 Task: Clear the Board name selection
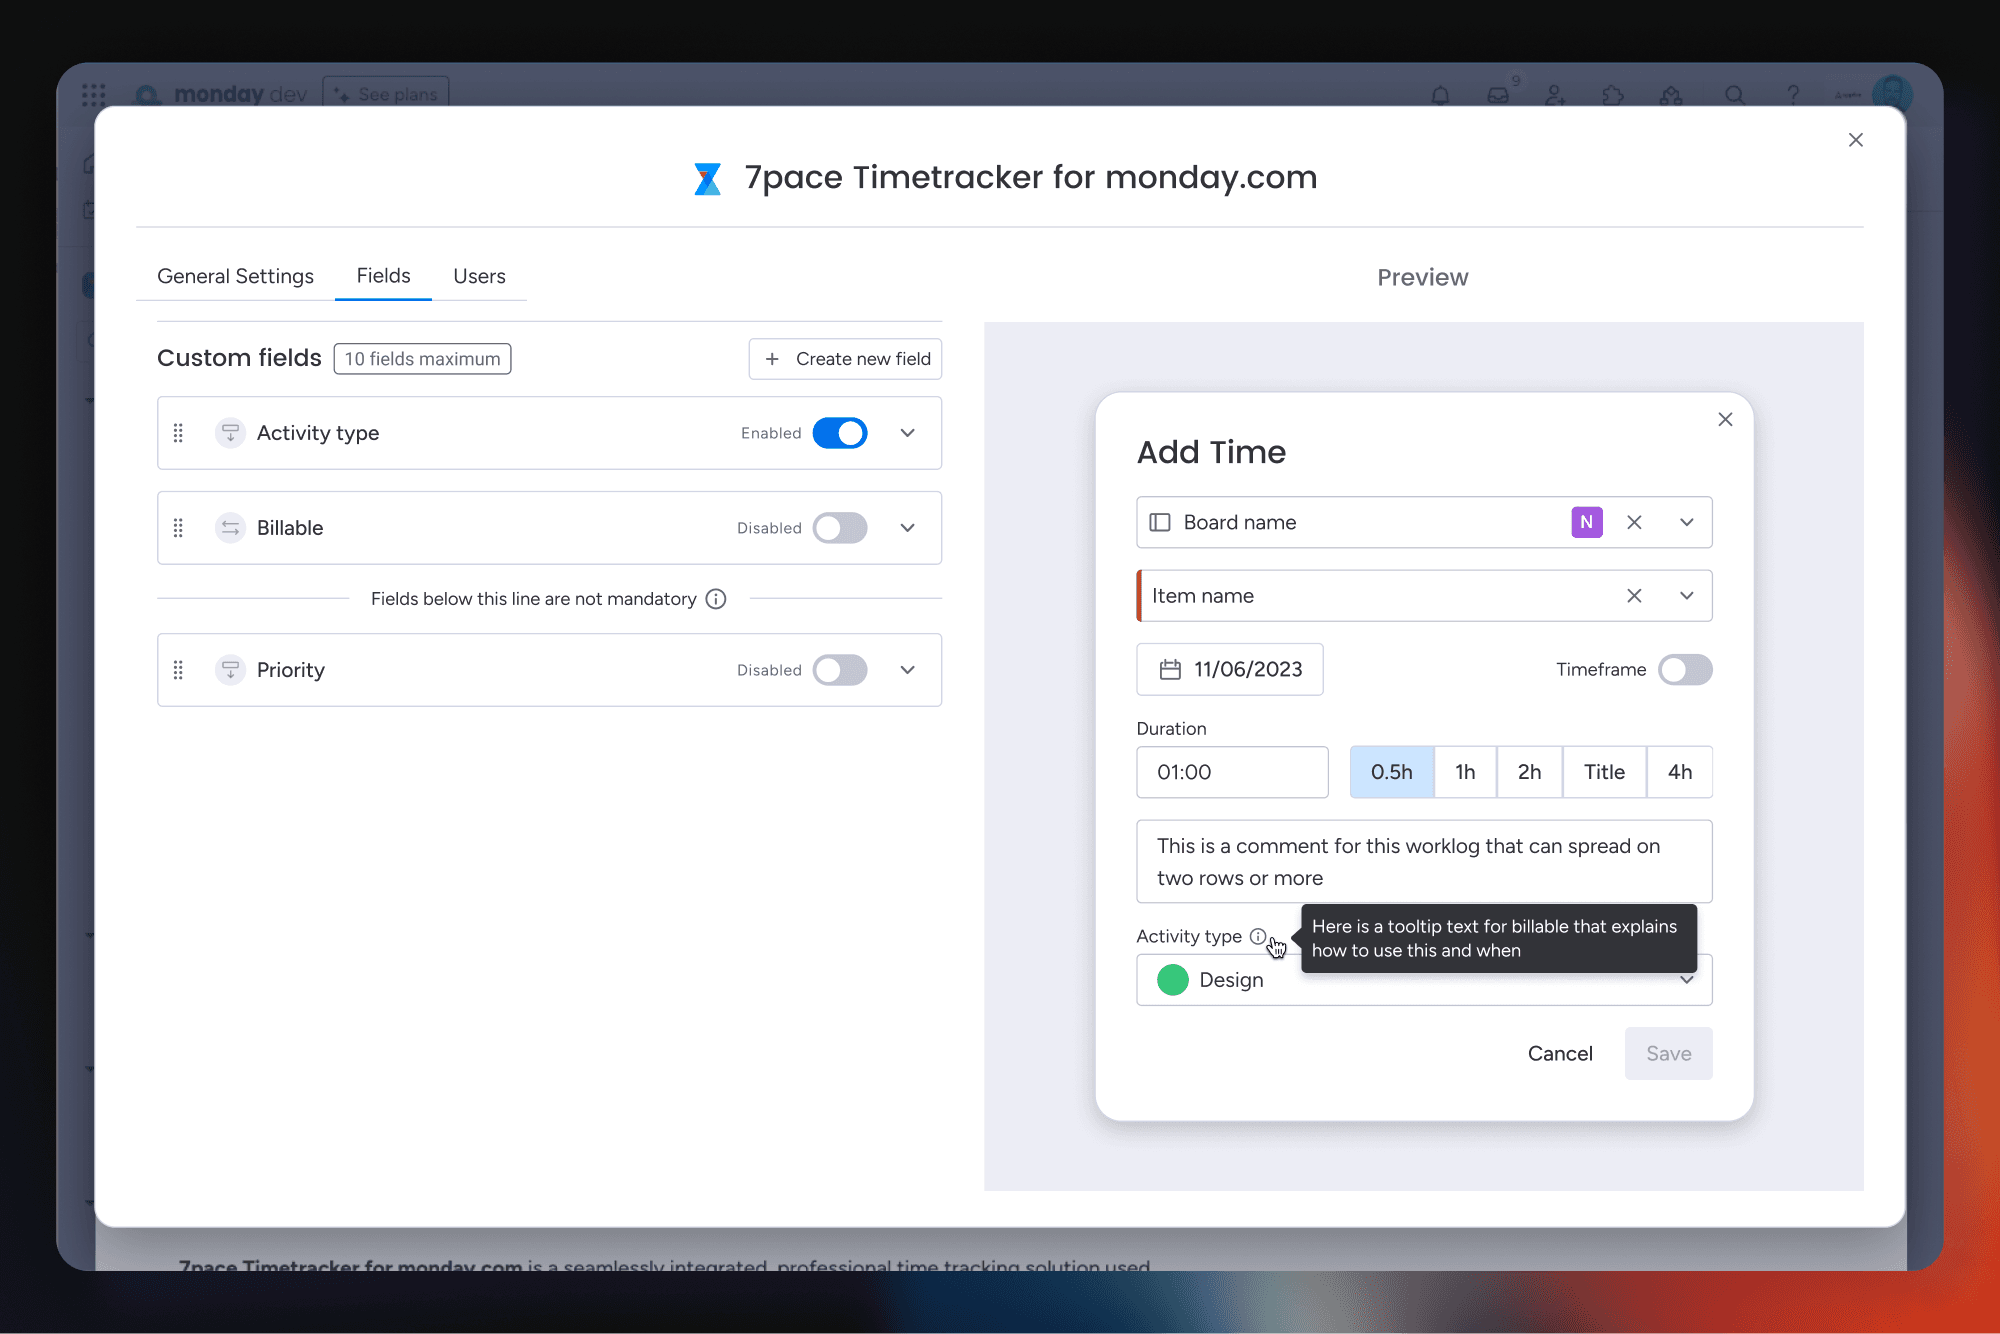[x=1634, y=522]
